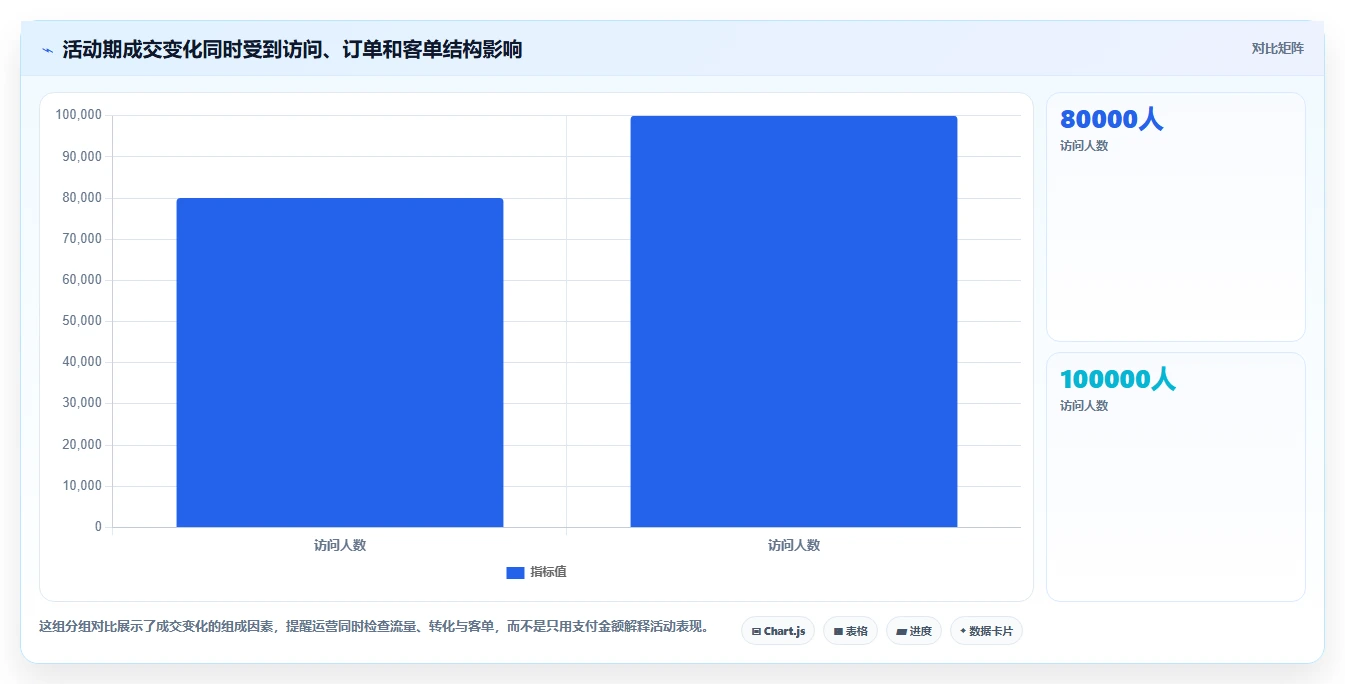Select the 表格 tag chip
This screenshot has width=1345, height=684.
[x=850, y=631]
